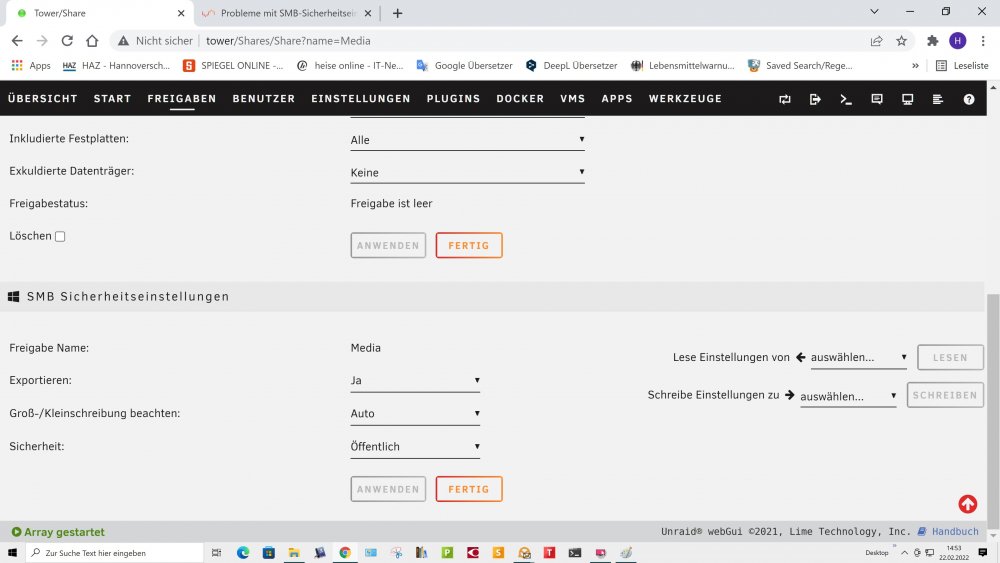Viewport: 1000px width, 563px height.
Task: Open the Chrome tab search chevron
Action: [874, 11]
